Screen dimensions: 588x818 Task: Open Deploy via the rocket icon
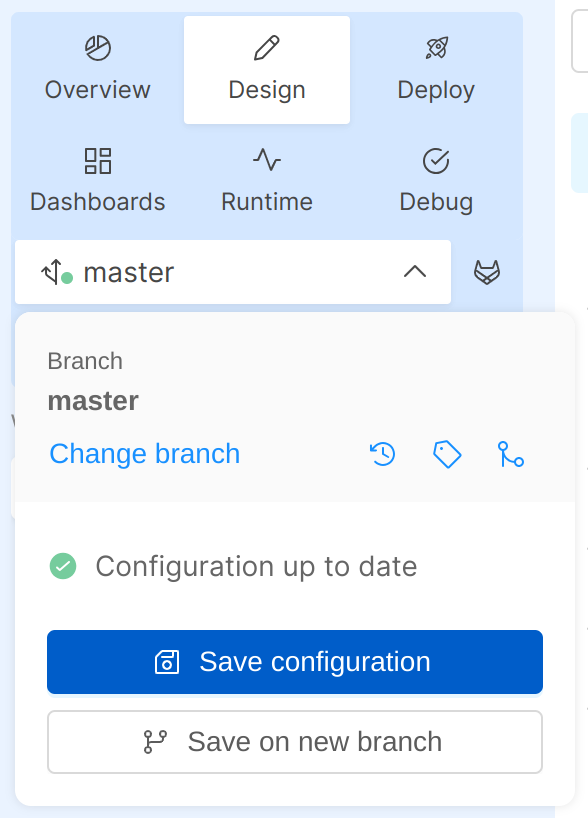point(436,48)
